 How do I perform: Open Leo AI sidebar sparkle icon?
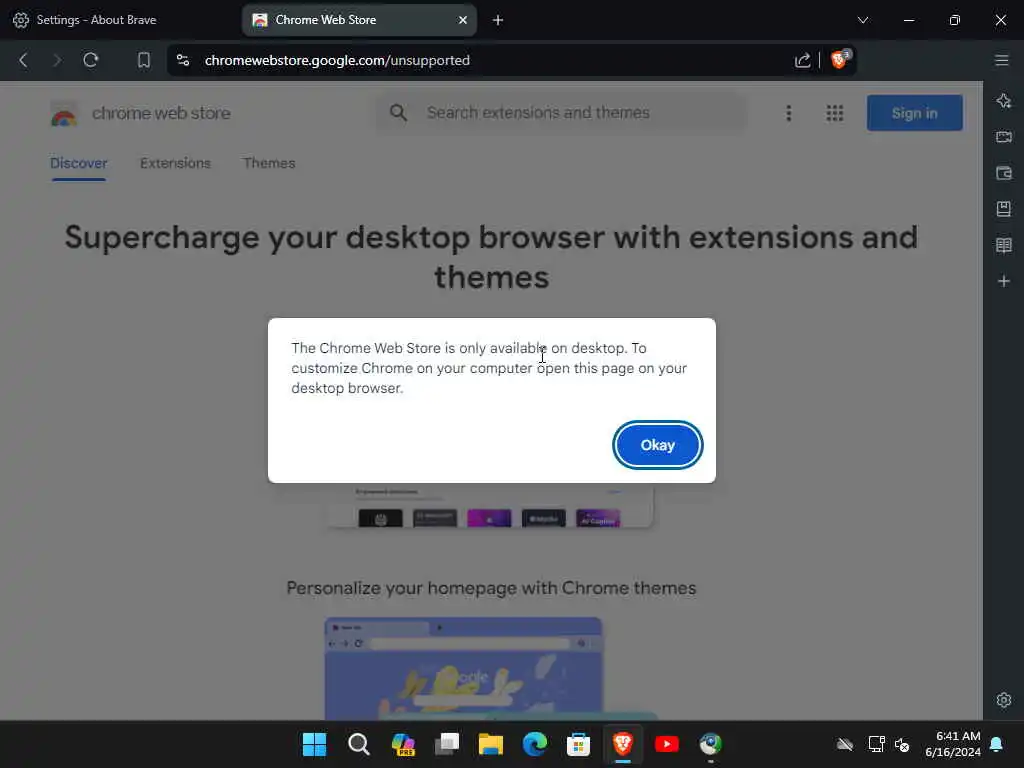[1004, 101]
